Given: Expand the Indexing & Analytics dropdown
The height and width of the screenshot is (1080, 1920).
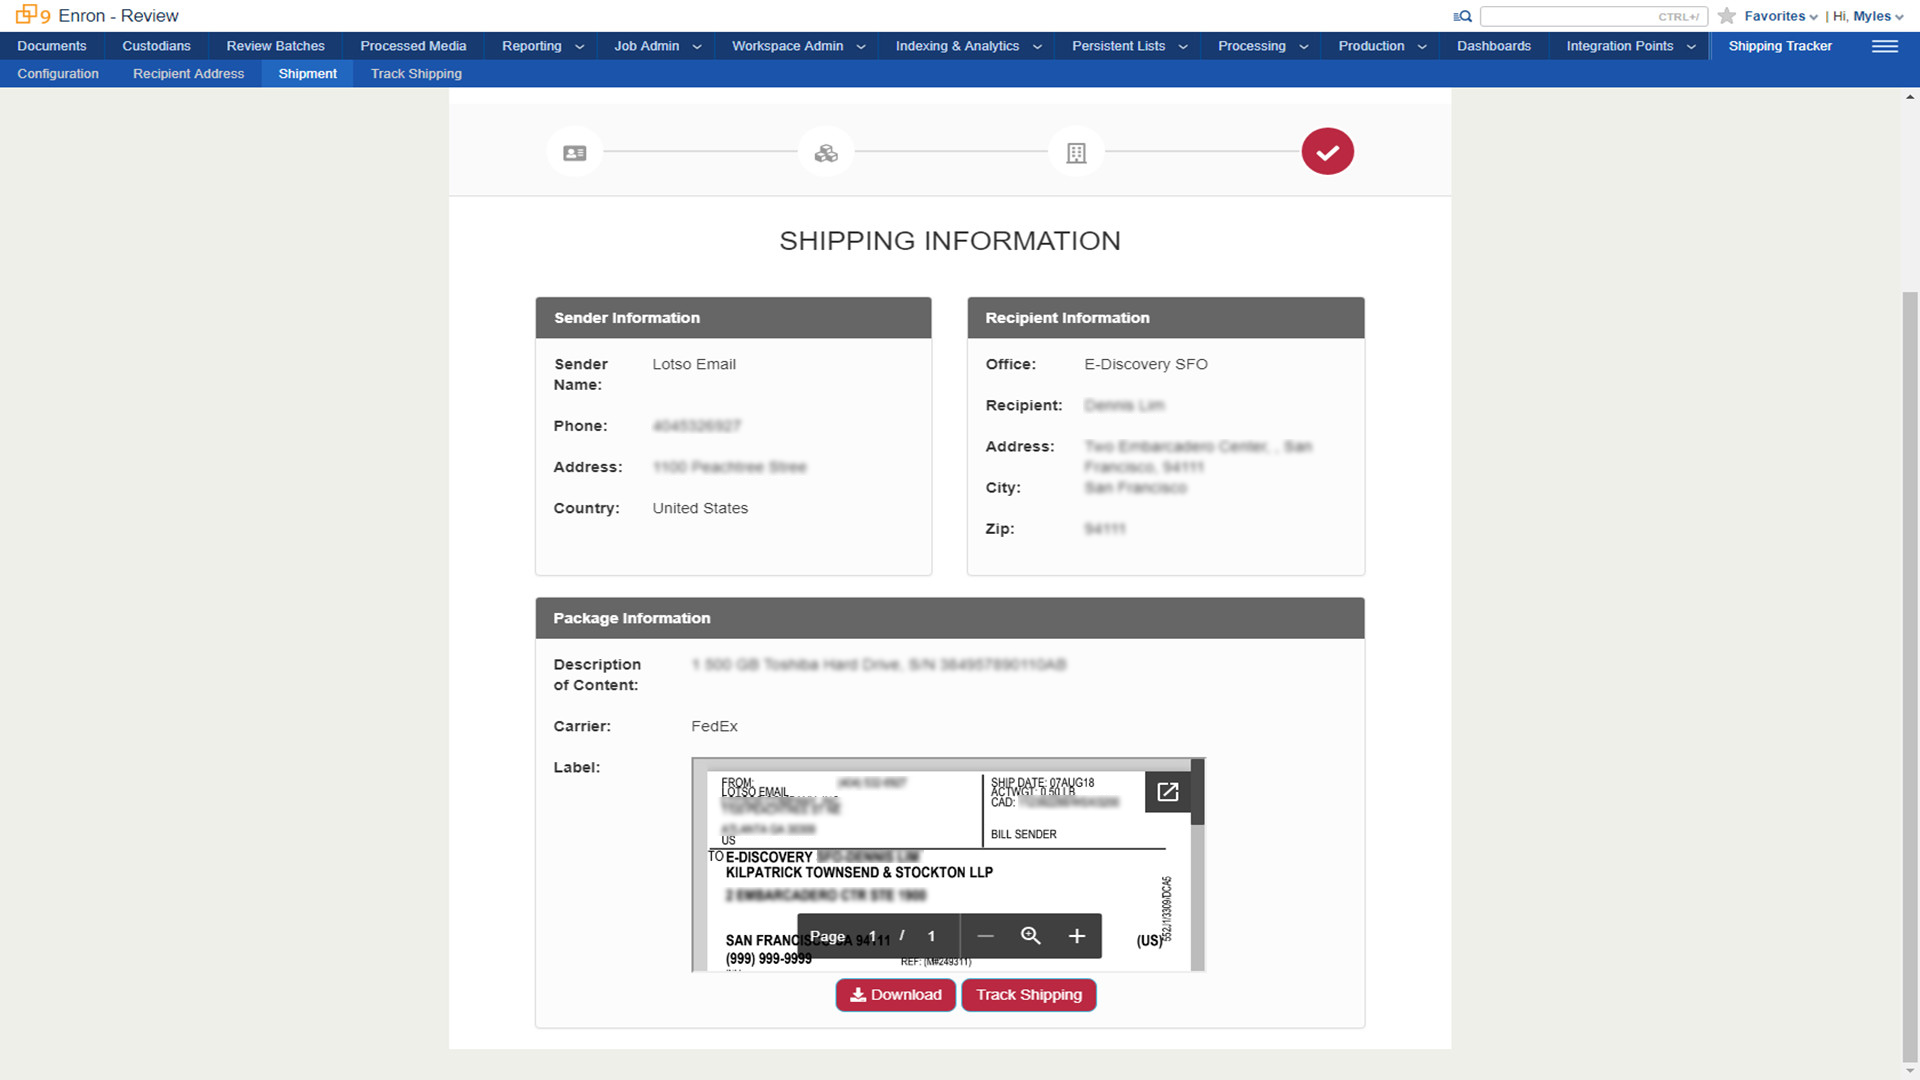Looking at the screenshot, I should click(x=967, y=46).
